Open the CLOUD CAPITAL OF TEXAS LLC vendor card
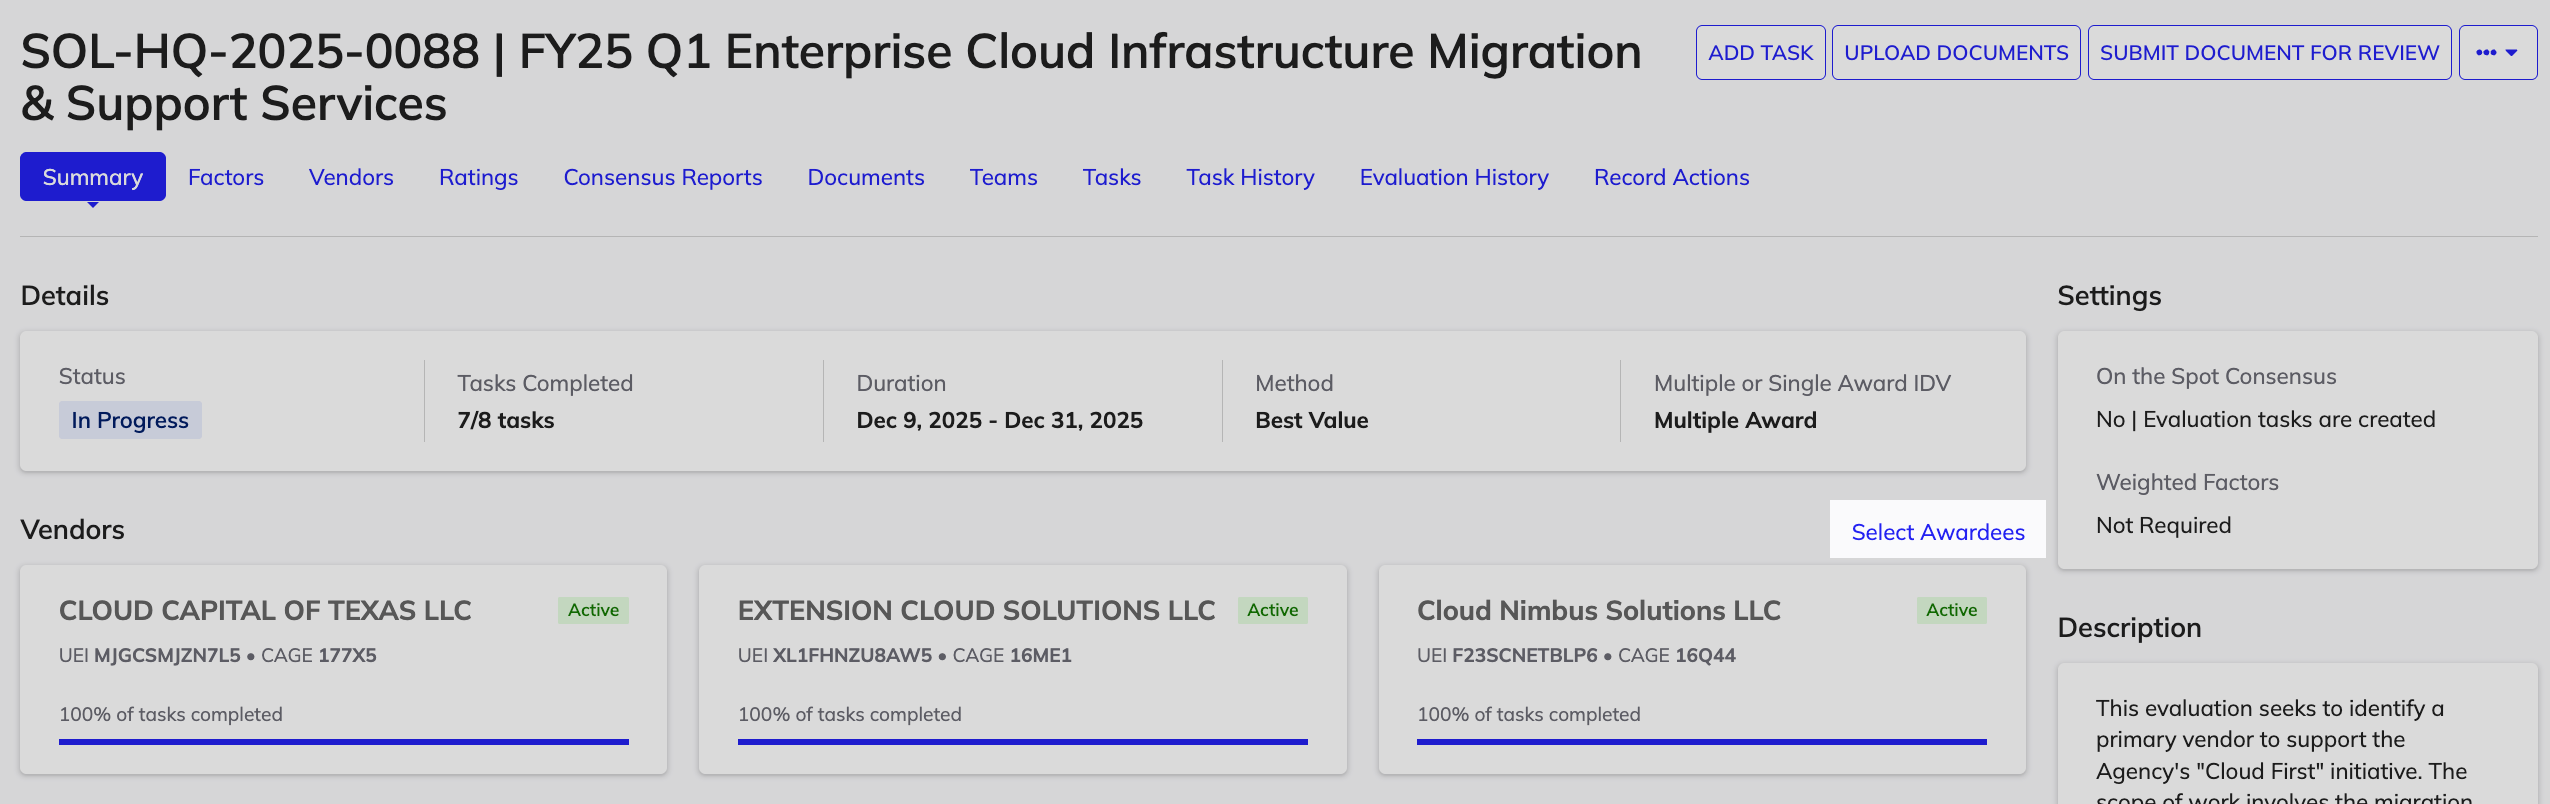This screenshot has width=2550, height=804. click(x=343, y=669)
